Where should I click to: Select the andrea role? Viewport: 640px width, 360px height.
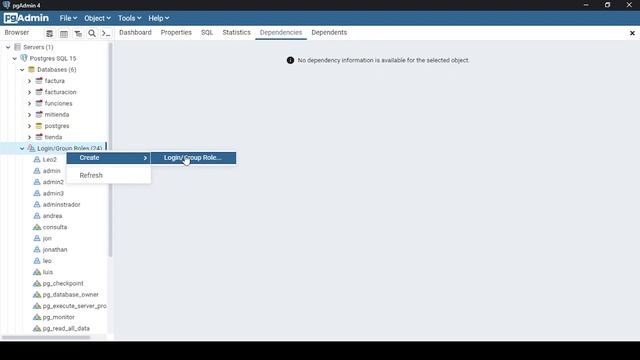point(52,216)
